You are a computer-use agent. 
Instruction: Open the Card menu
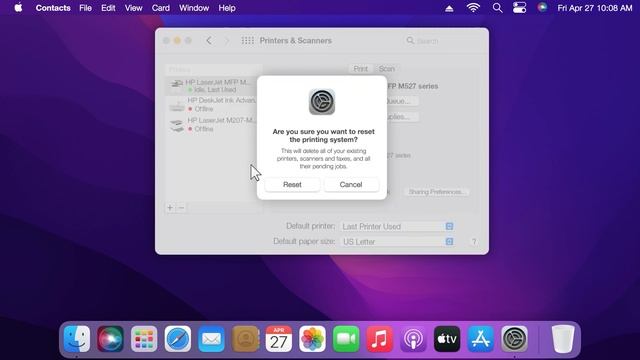(161, 8)
